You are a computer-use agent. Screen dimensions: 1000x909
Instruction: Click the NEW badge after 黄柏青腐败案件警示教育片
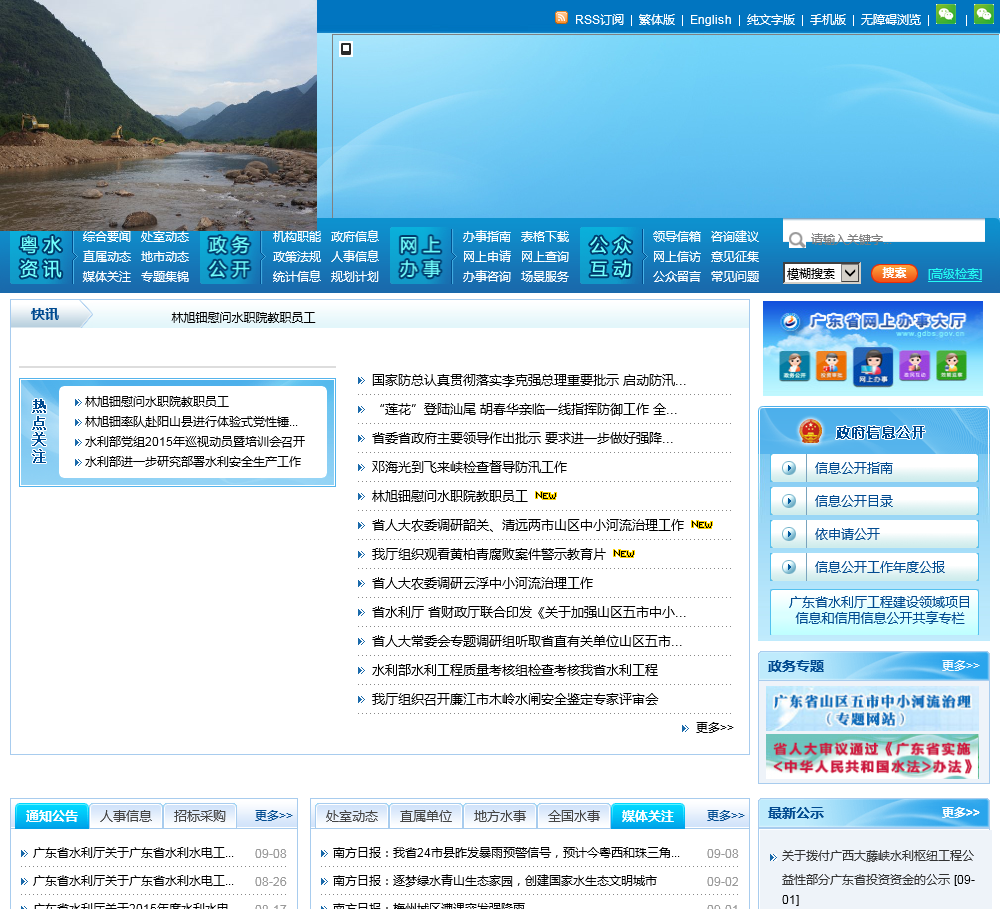point(624,554)
